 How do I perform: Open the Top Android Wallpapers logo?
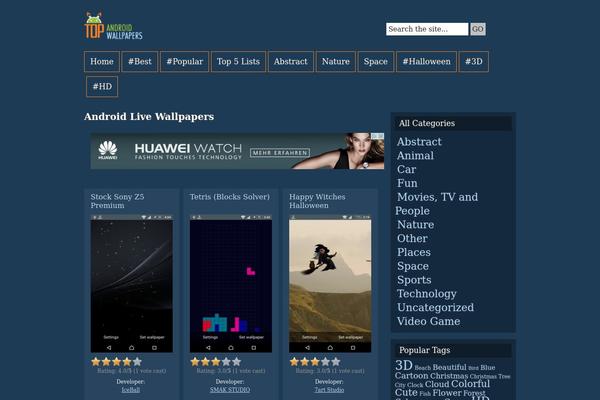click(x=113, y=26)
